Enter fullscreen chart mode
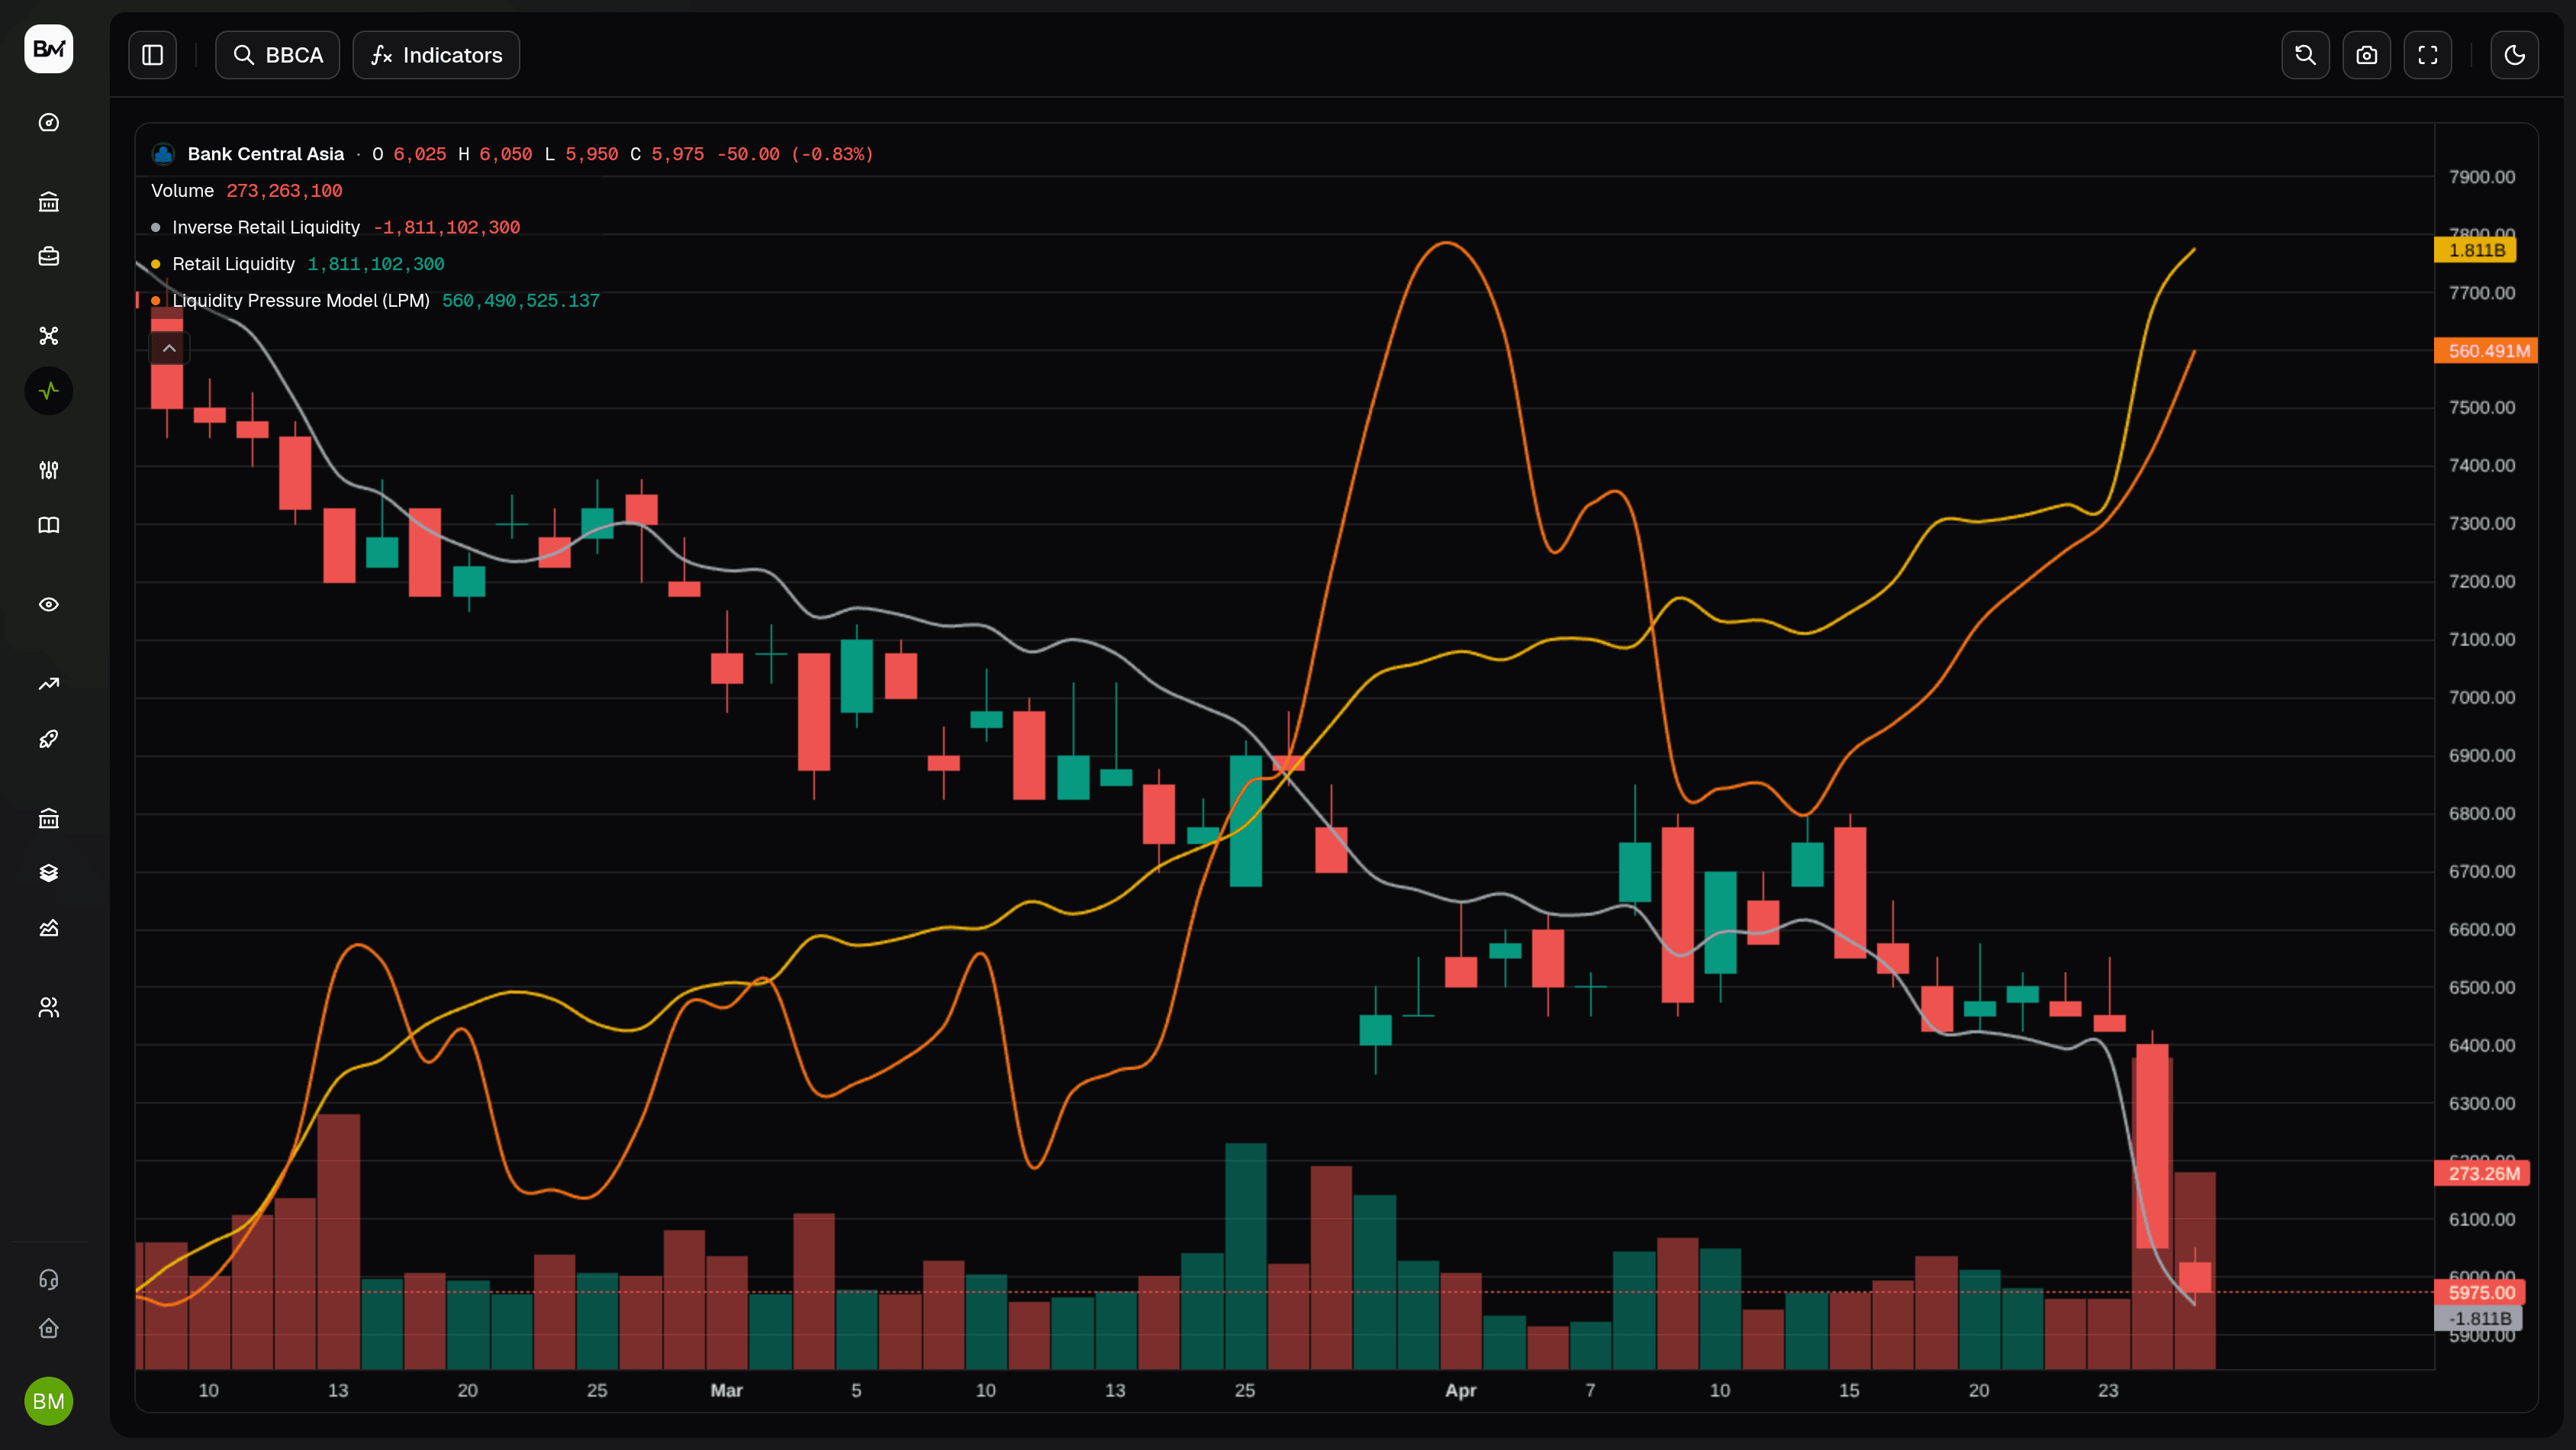Image resolution: width=2576 pixels, height=1450 pixels. point(2428,55)
